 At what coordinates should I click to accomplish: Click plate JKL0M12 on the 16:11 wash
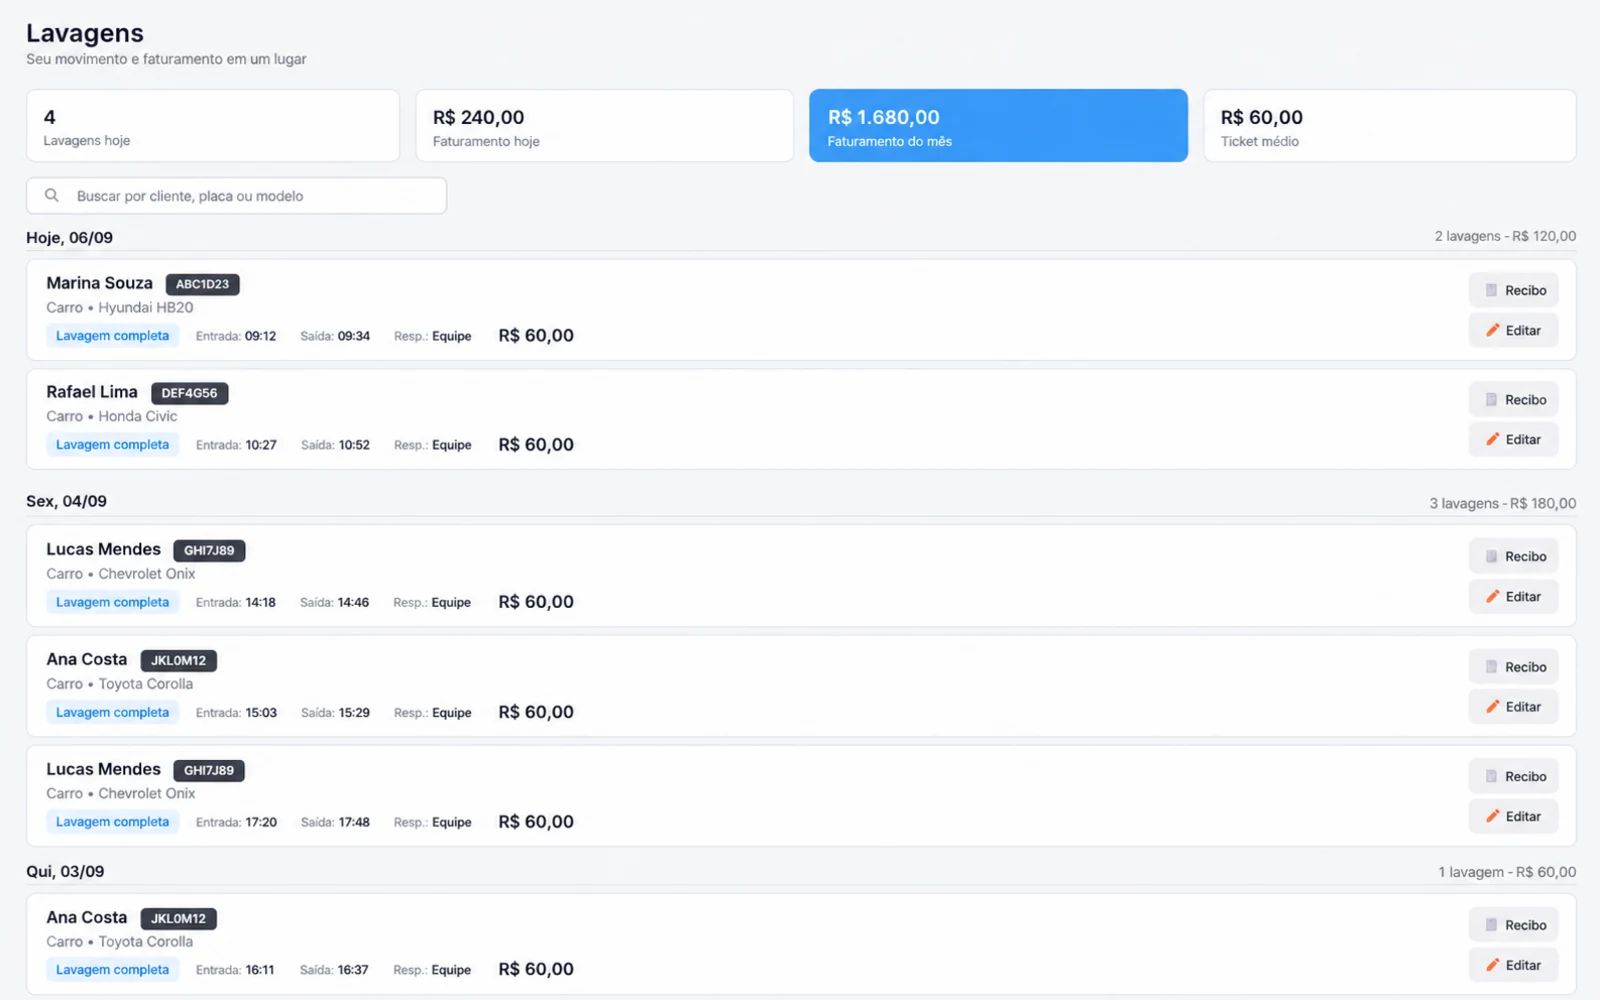178,918
